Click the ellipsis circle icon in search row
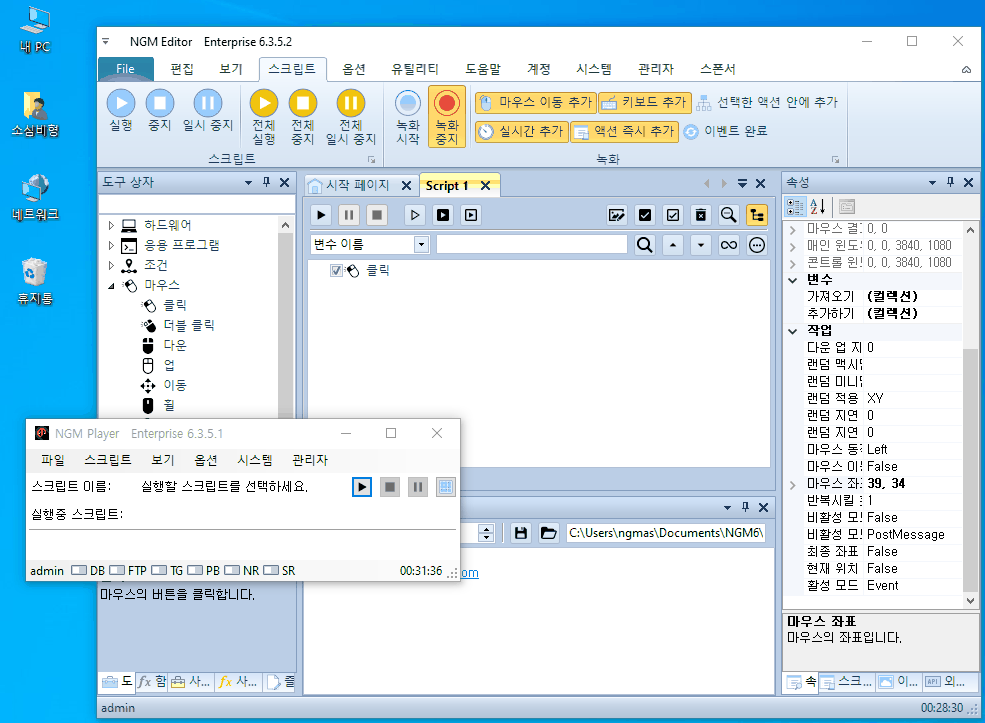Screen dimensions: 985x723 click(x=757, y=244)
